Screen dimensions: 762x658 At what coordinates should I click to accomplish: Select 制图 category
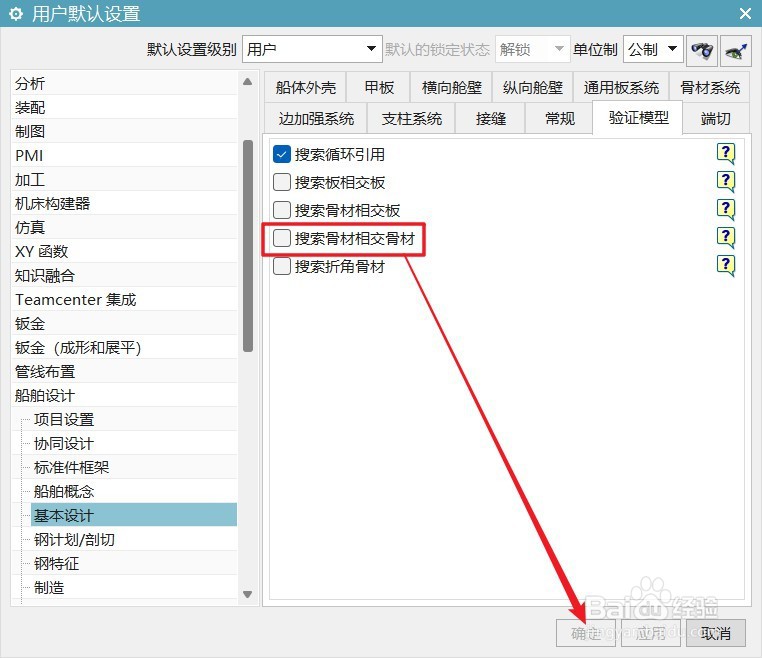[124, 131]
